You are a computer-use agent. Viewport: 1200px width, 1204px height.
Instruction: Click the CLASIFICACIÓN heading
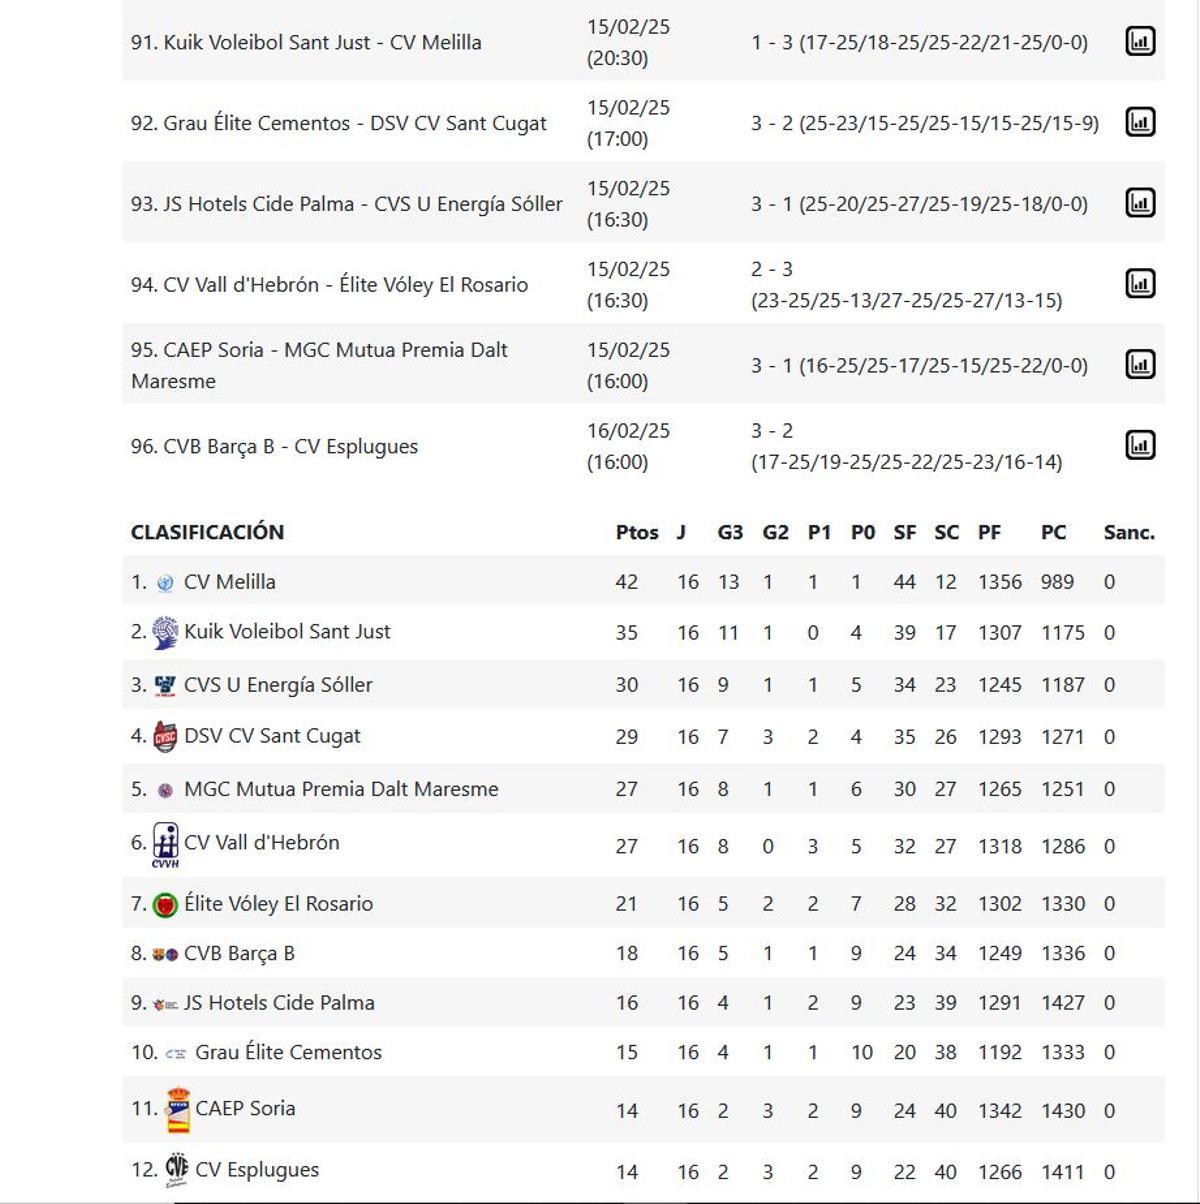(207, 532)
